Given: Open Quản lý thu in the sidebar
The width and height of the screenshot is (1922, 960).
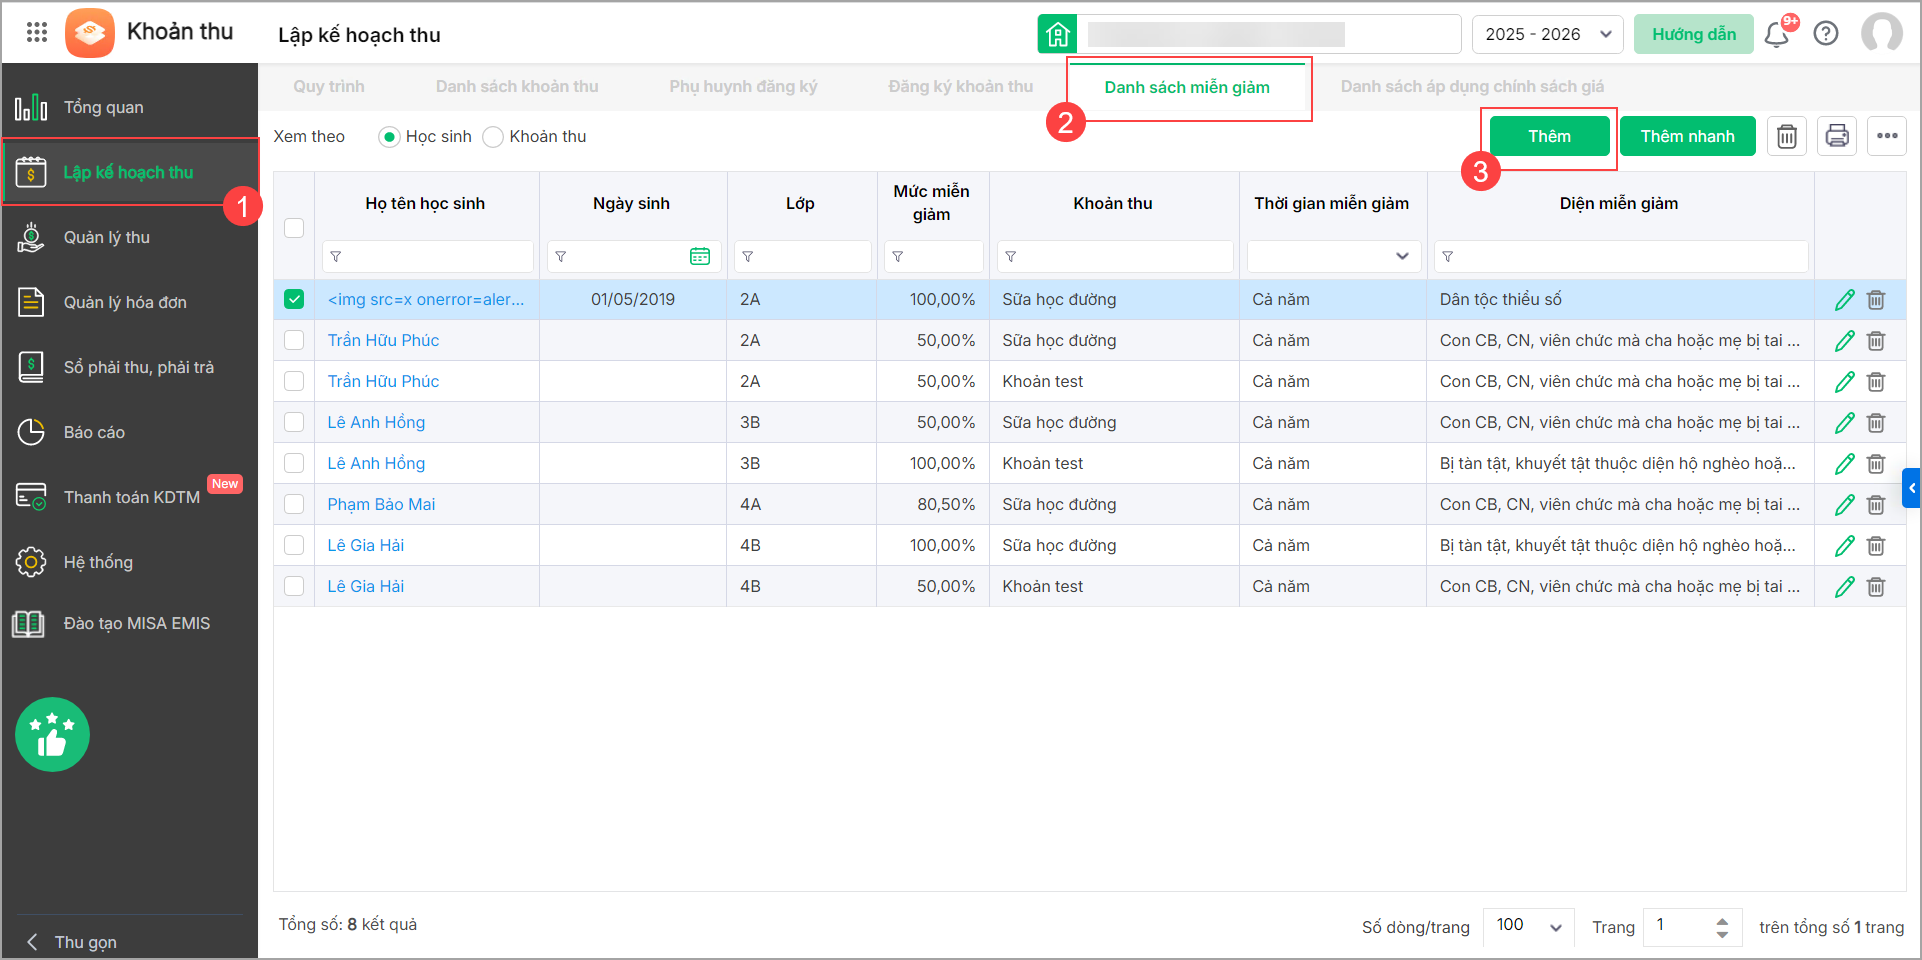Looking at the screenshot, I should click(130, 237).
